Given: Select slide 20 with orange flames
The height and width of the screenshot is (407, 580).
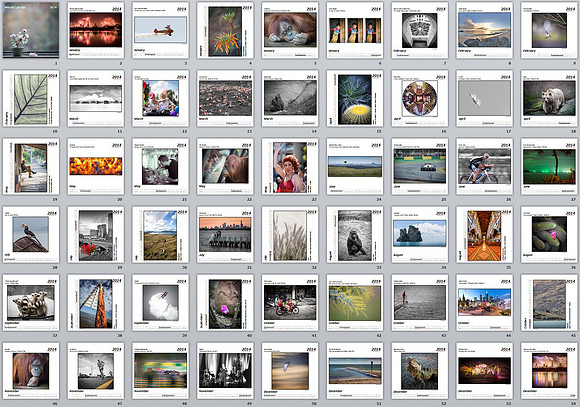Looking at the screenshot, I should point(95,166).
